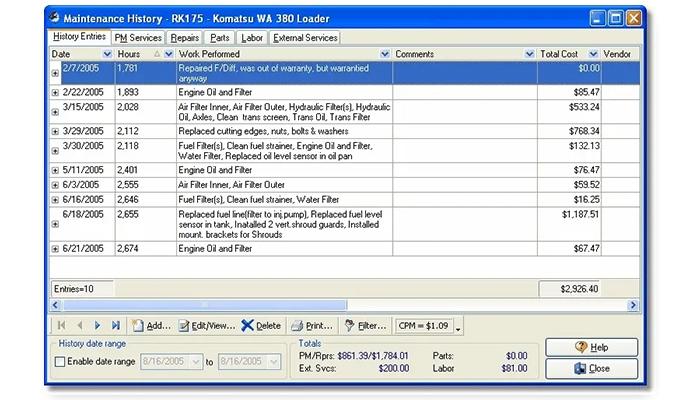Go to last history record
This screenshot has width=700, height=400.
(116, 325)
